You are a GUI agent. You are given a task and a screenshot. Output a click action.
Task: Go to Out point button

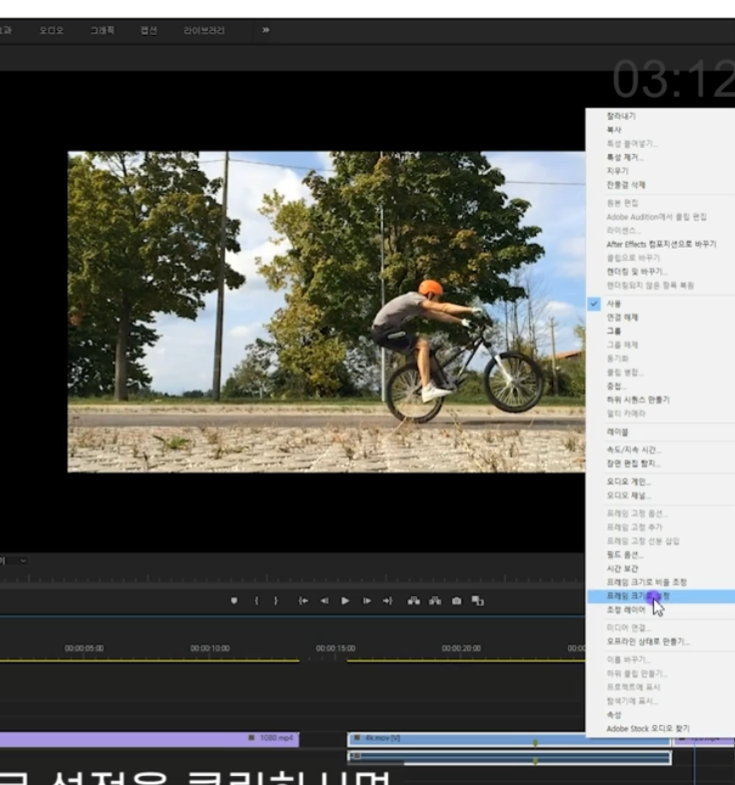pyautogui.click(x=388, y=600)
